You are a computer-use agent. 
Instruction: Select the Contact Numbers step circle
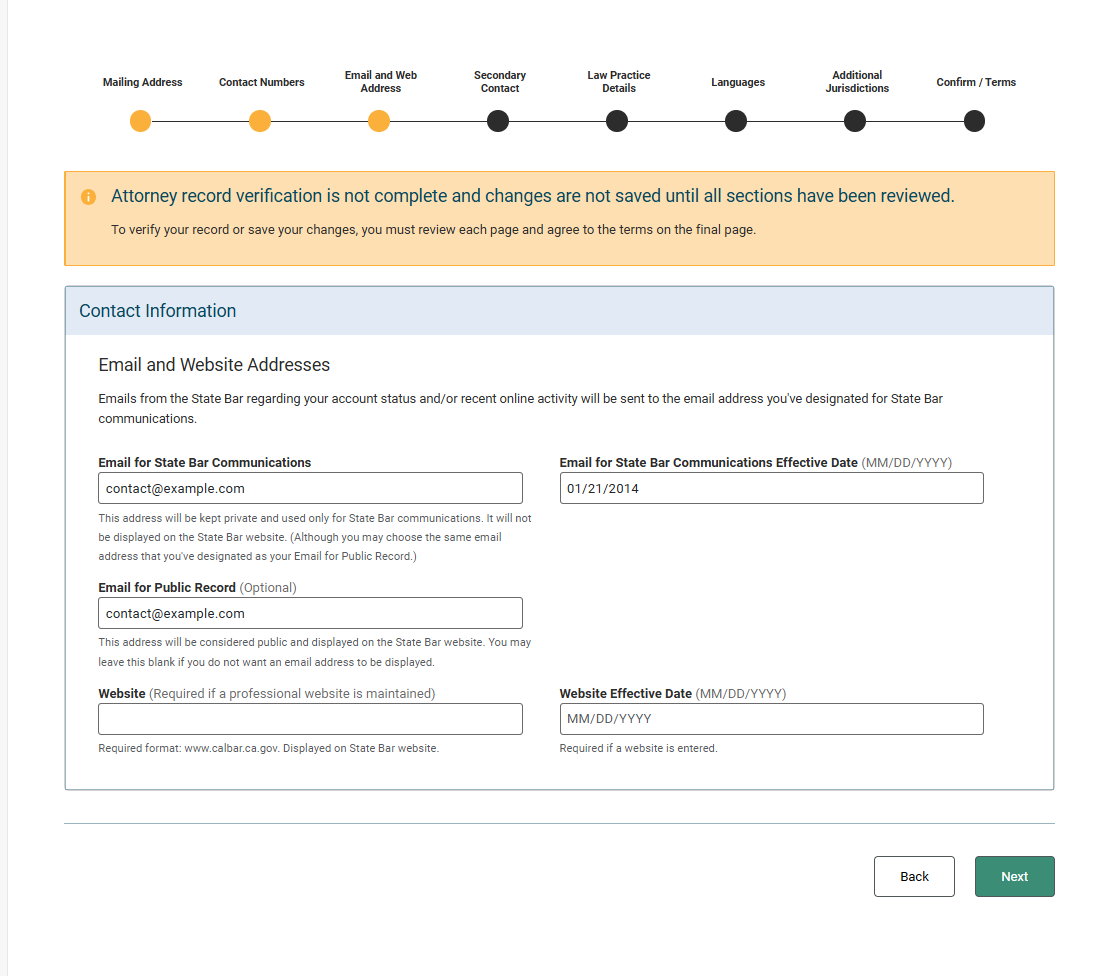pyautogui.click(x=260, y=122)
